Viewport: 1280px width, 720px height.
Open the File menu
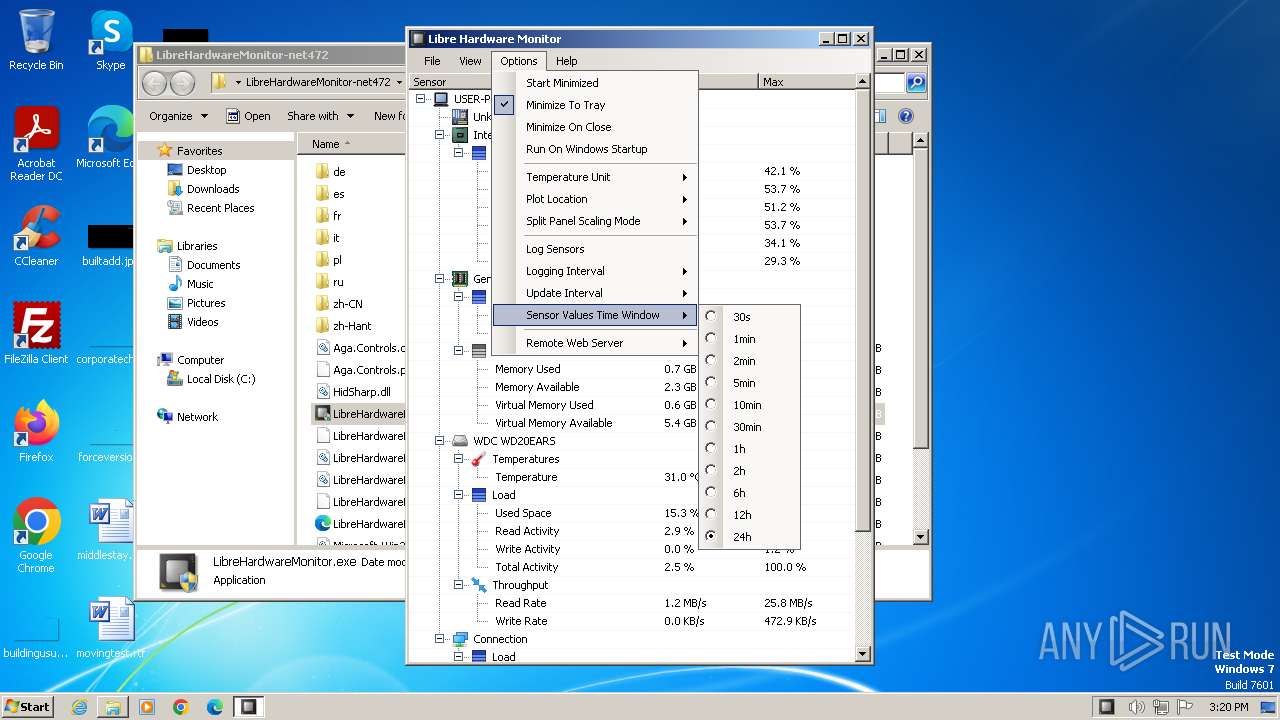point(432,61)
